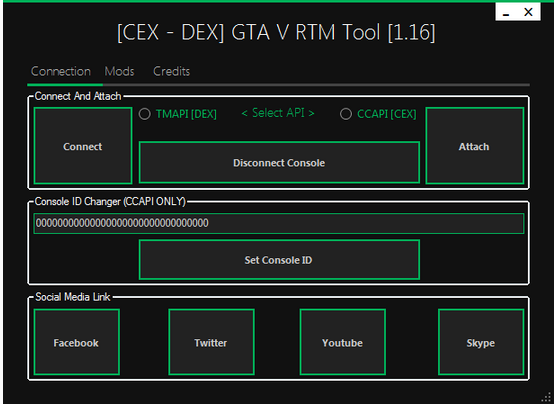Viewport: 554px width, 404px height.
Task: Click the '< Select API >' label
Action: pyautogui.click(x=278, y=113)
